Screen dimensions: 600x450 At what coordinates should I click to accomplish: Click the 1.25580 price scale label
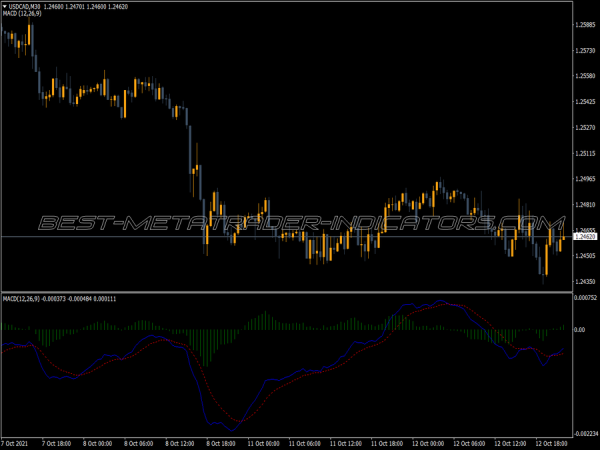(585, 76)
